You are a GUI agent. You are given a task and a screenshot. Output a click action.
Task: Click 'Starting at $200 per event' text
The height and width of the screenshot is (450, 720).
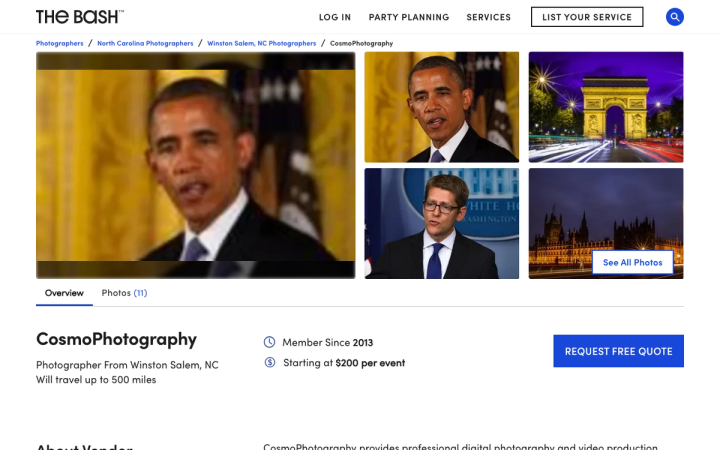(344, 363)
